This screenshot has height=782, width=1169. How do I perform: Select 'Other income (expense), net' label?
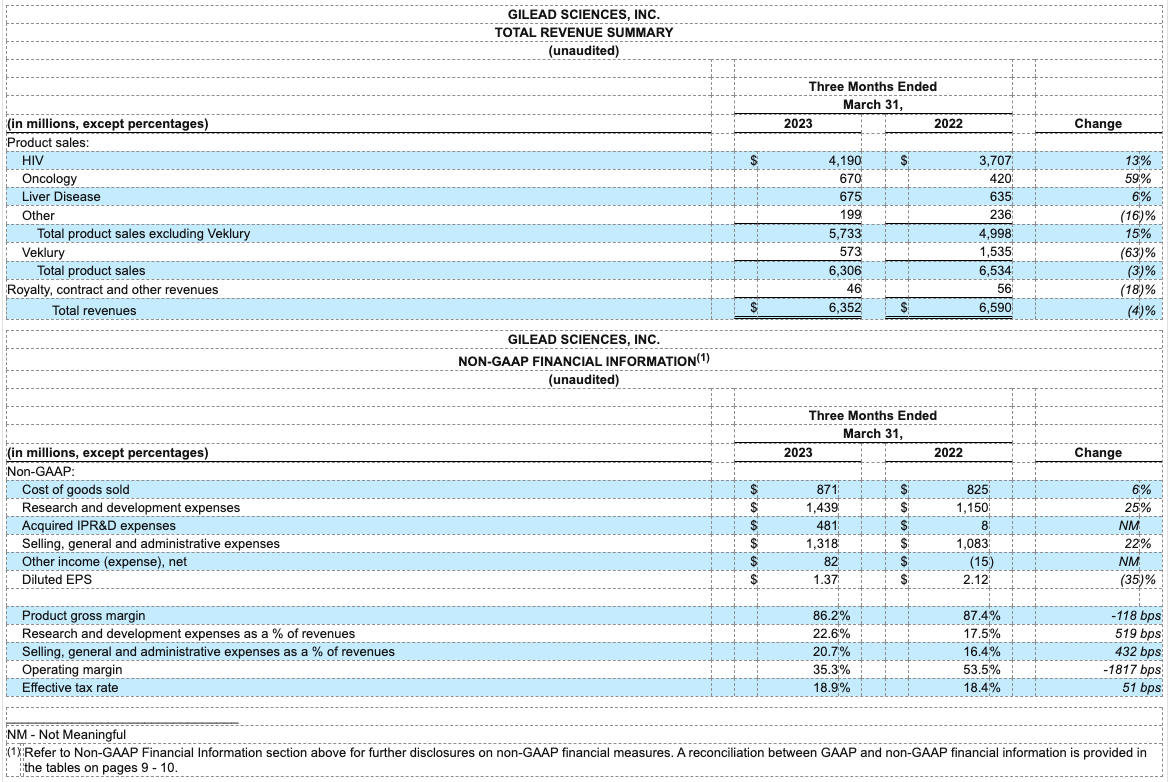click(x=104, y=562)
